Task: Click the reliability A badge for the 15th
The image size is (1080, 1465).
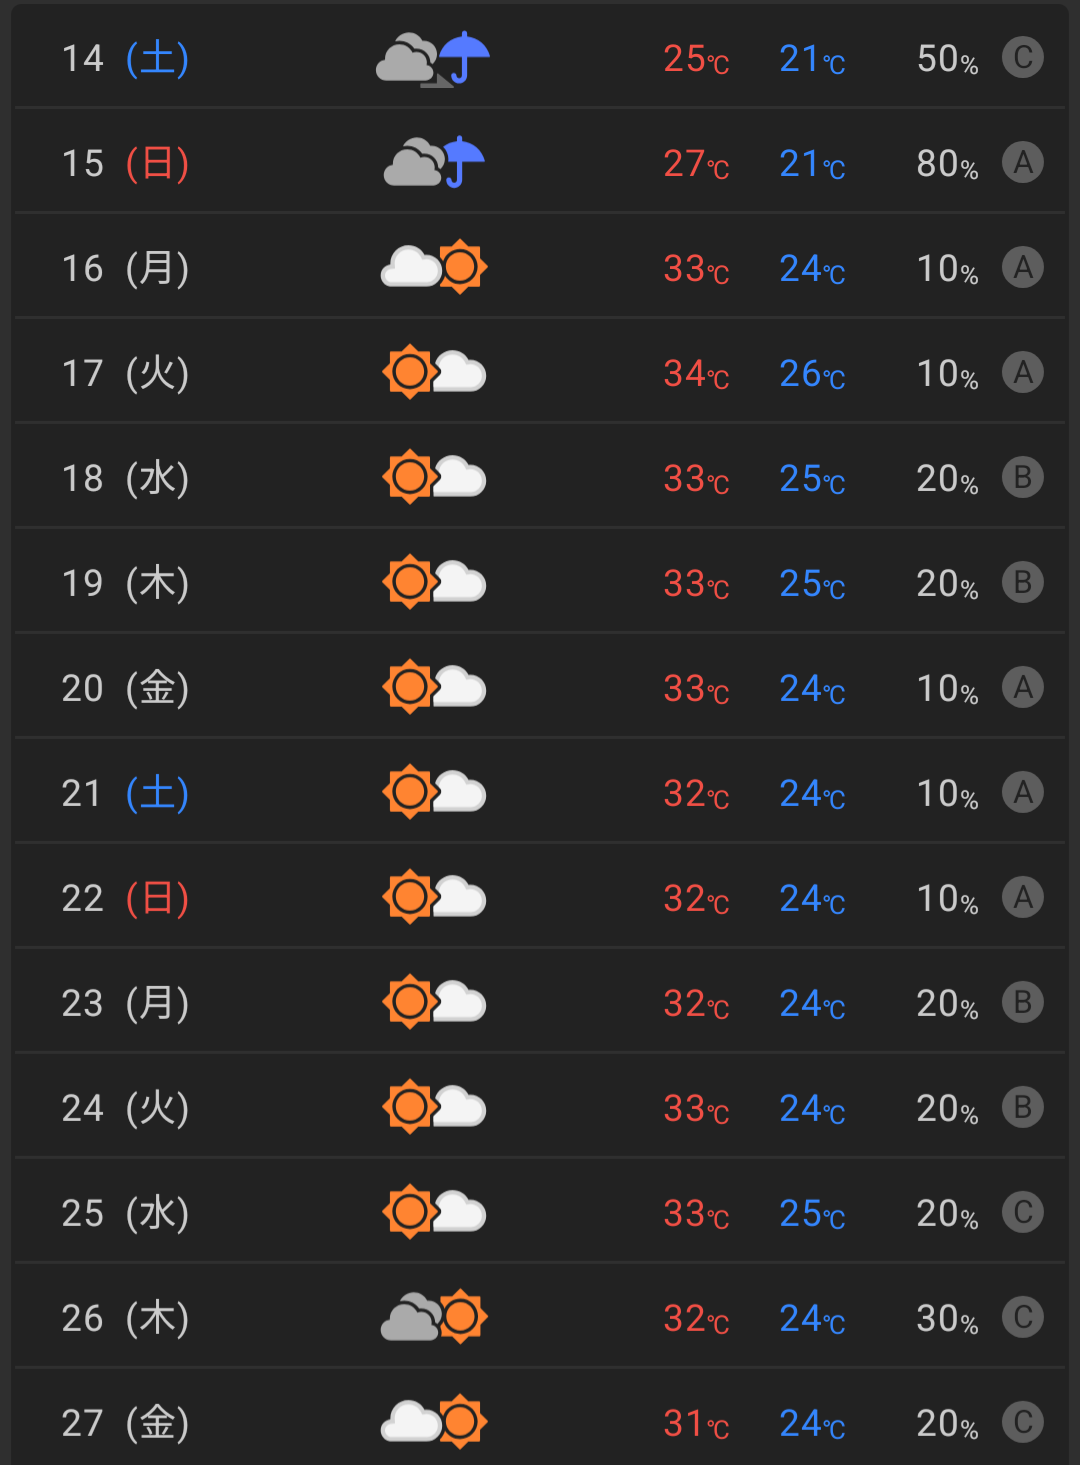Action: pos(1022,163)
